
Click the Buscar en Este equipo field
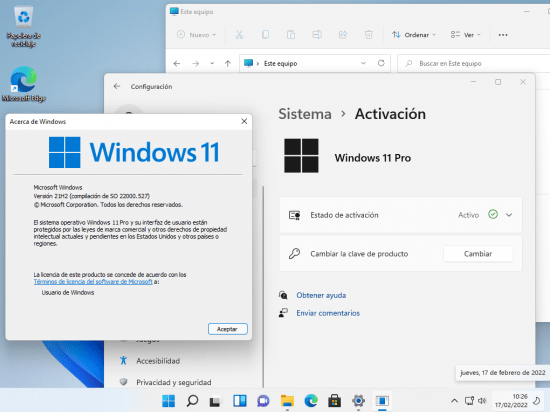tap(474, 63)
